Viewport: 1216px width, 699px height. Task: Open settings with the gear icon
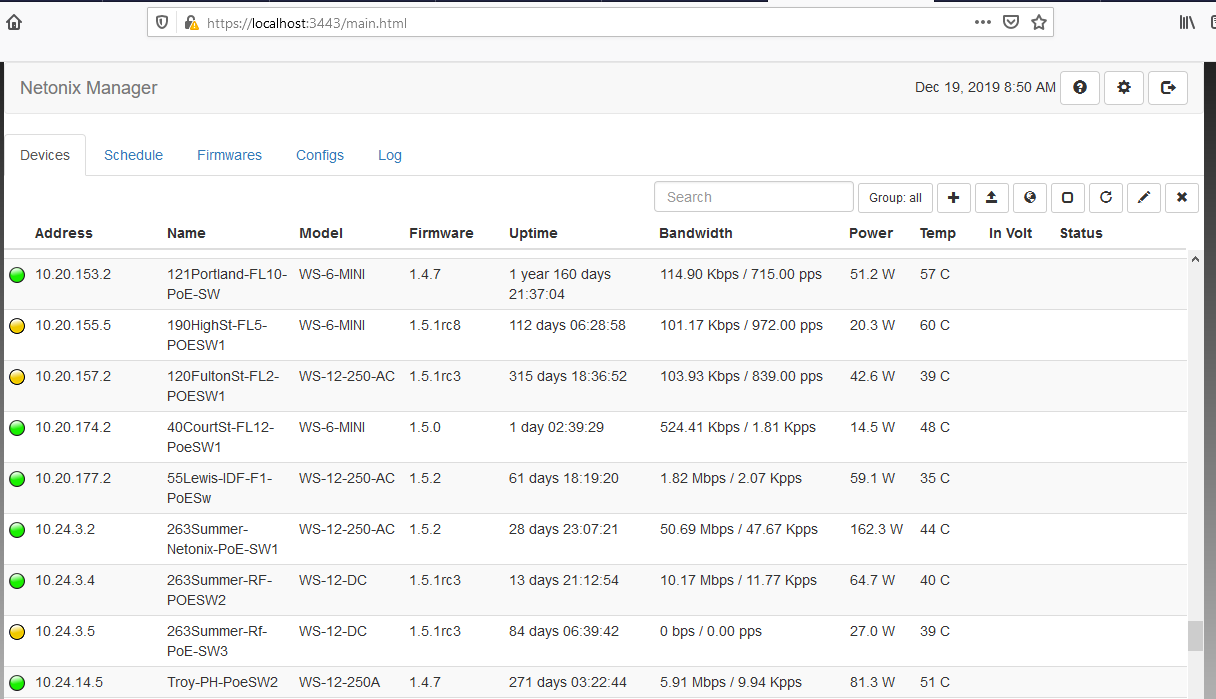1124,88
